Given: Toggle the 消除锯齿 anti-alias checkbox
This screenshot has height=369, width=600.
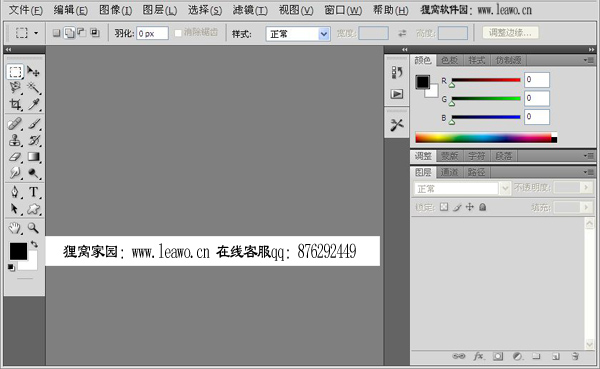Looking at the screenshot, I should pos(178,33).
